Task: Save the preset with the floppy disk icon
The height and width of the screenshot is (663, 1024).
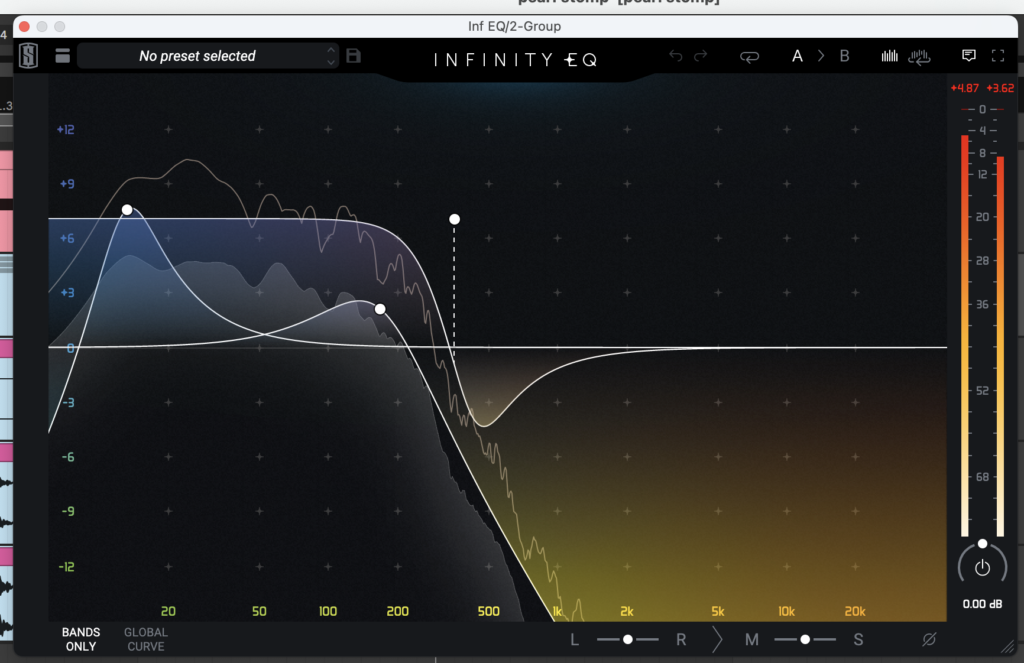Action: (353, 56)
